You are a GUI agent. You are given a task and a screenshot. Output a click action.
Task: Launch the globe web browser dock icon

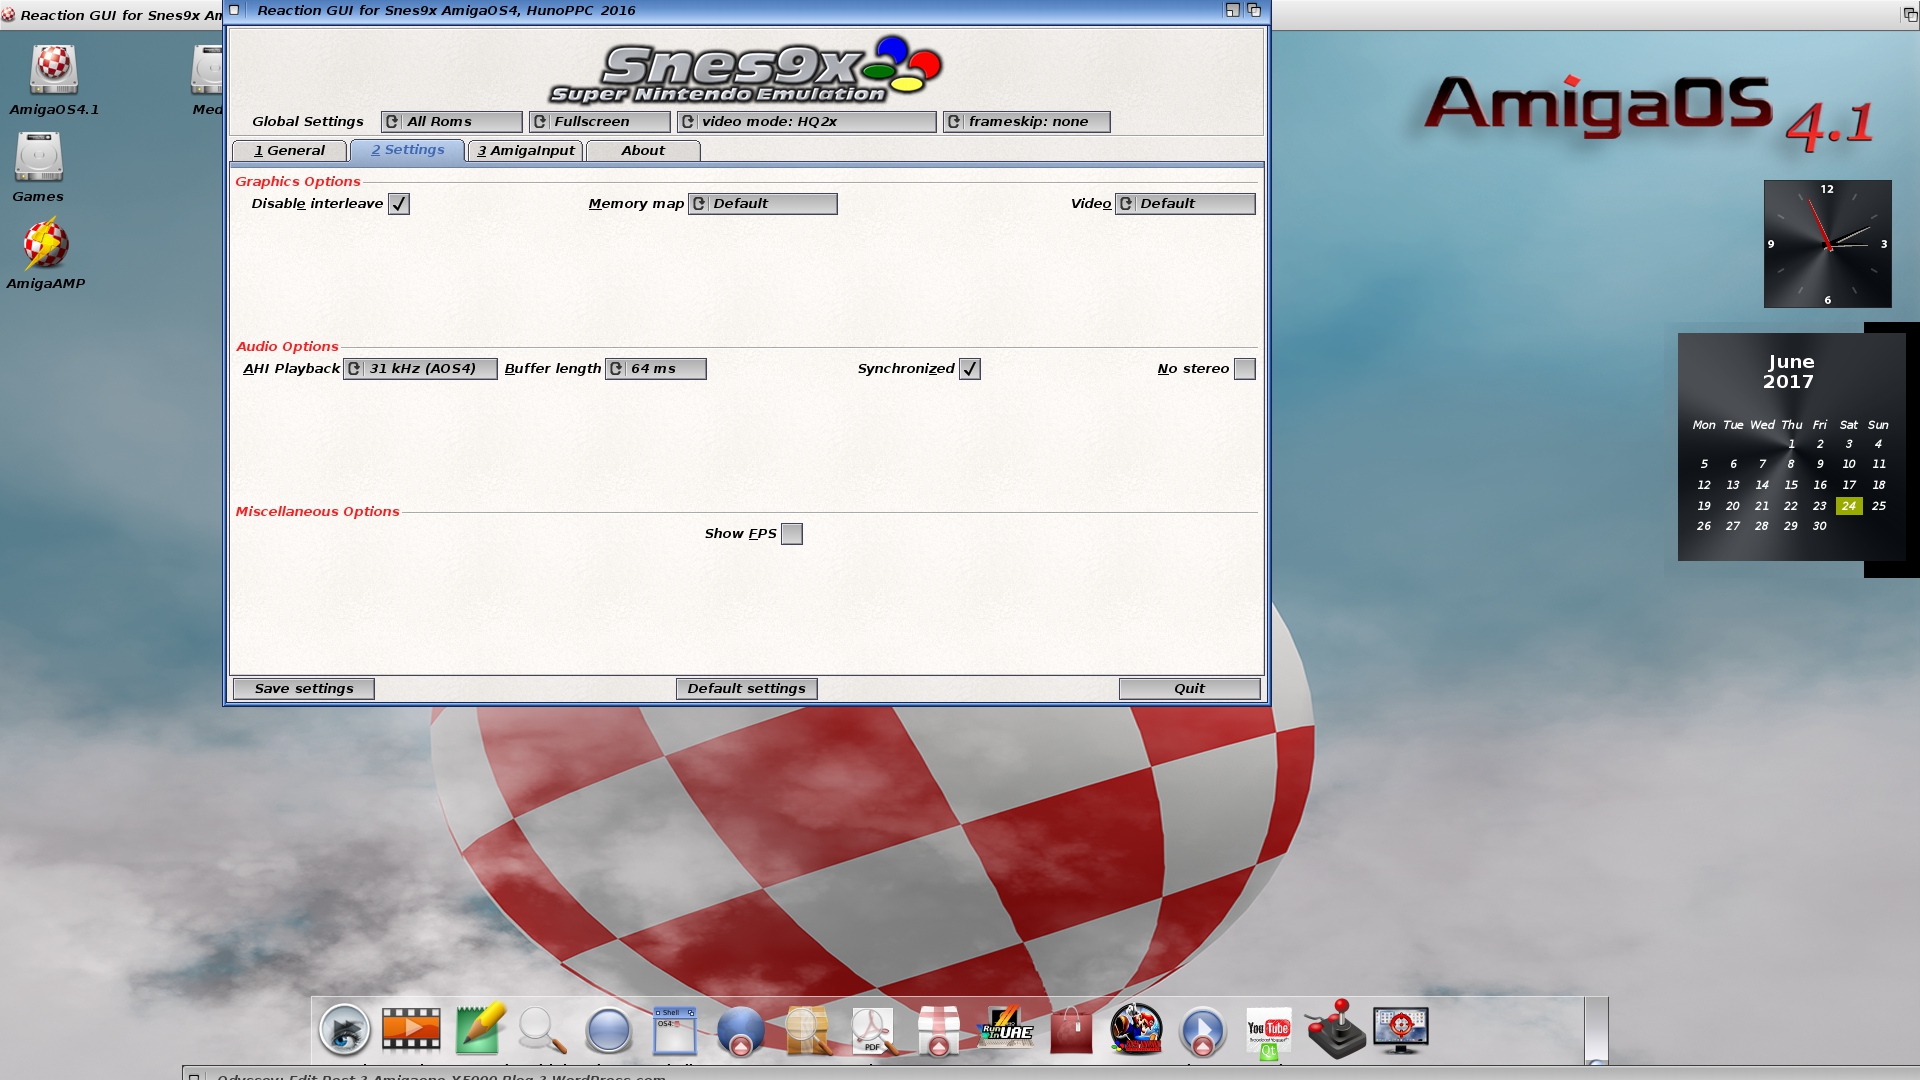(741, 1030)
